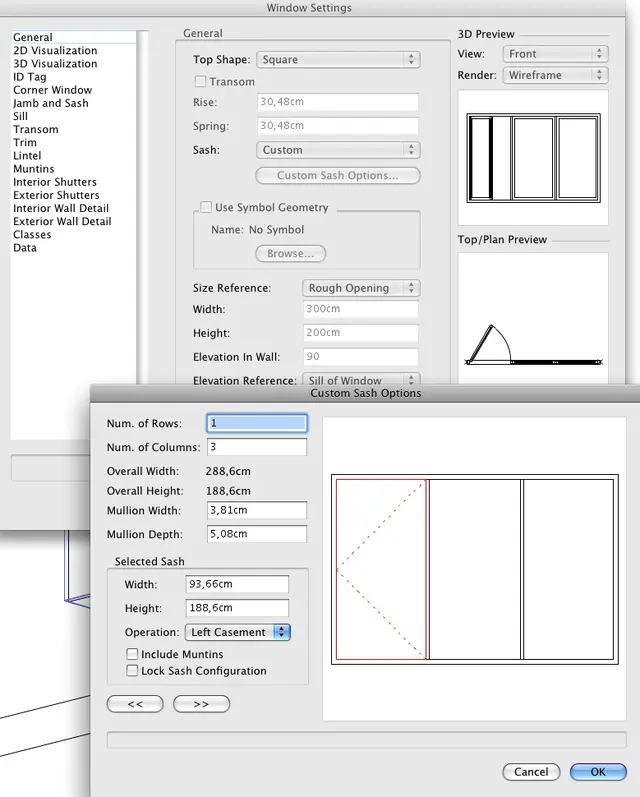
Task: Open the Top Shape dropdown
Action: click(337, 60)
